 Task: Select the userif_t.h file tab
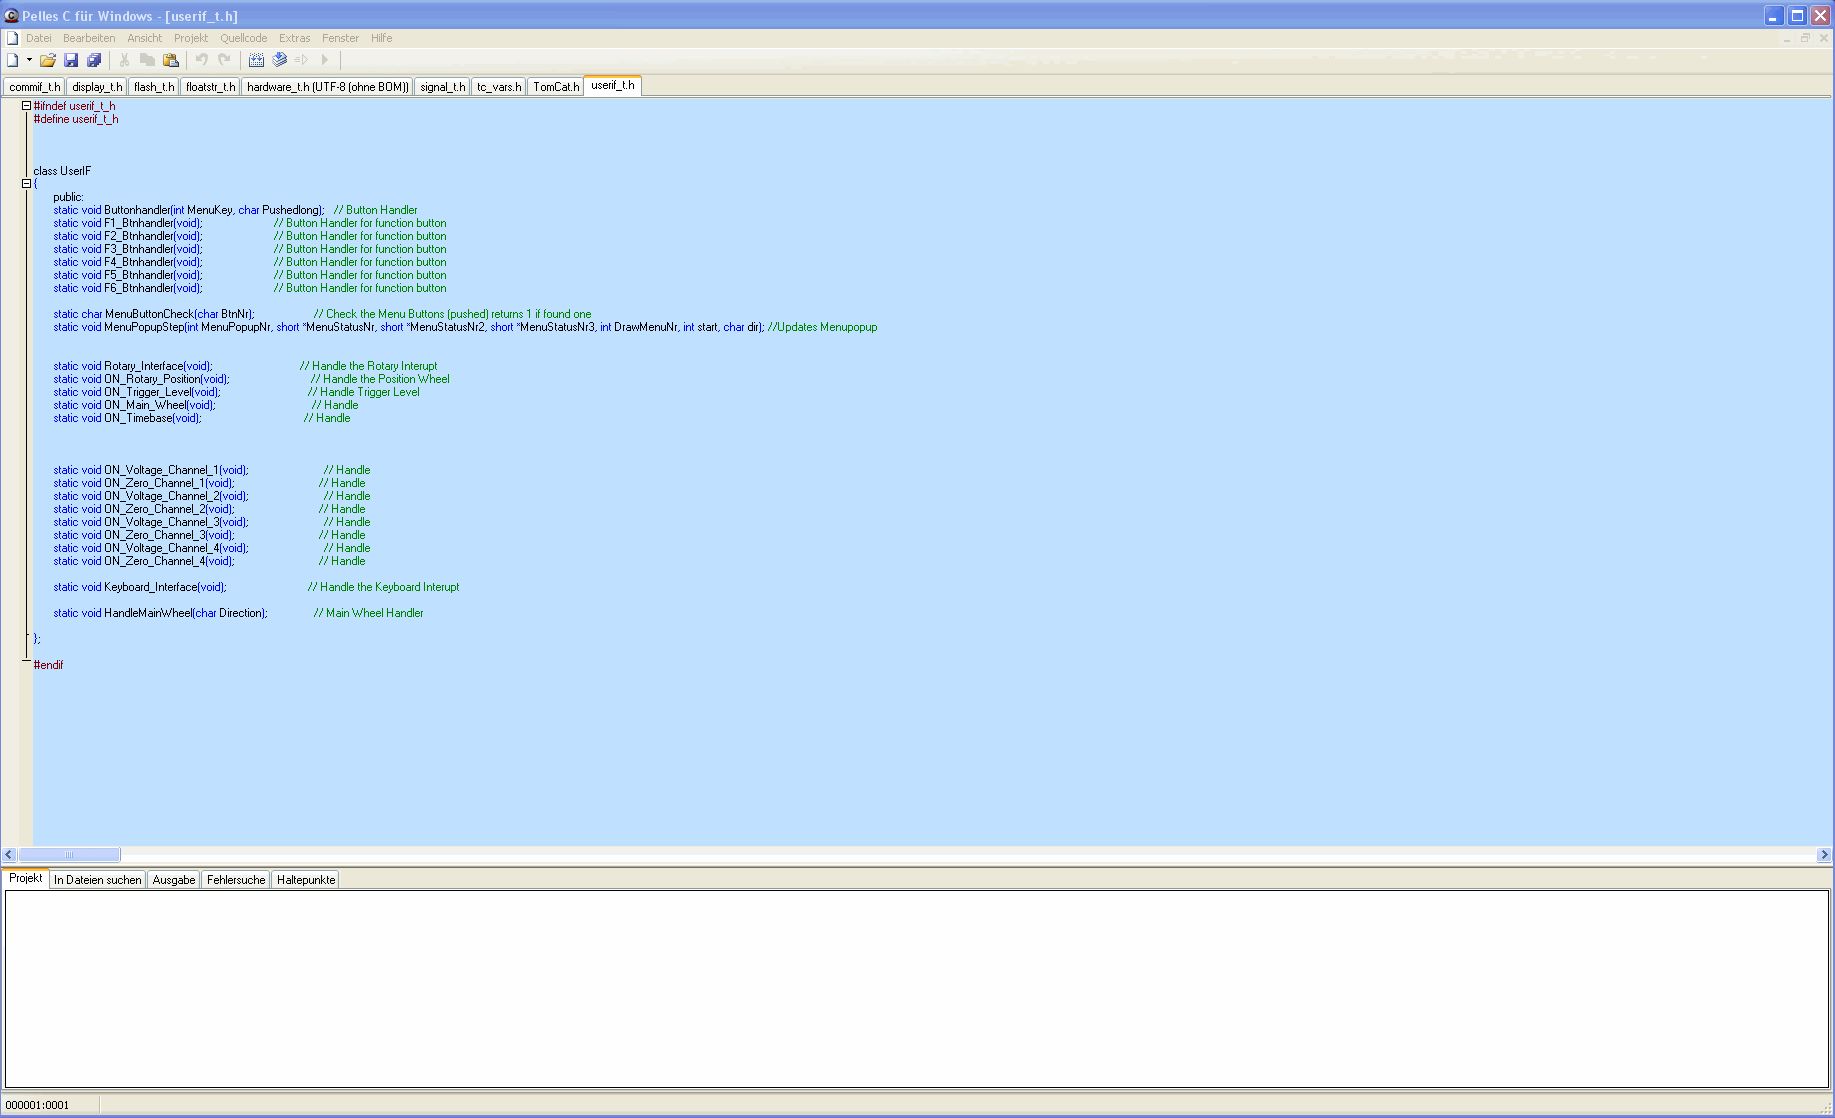613,85
